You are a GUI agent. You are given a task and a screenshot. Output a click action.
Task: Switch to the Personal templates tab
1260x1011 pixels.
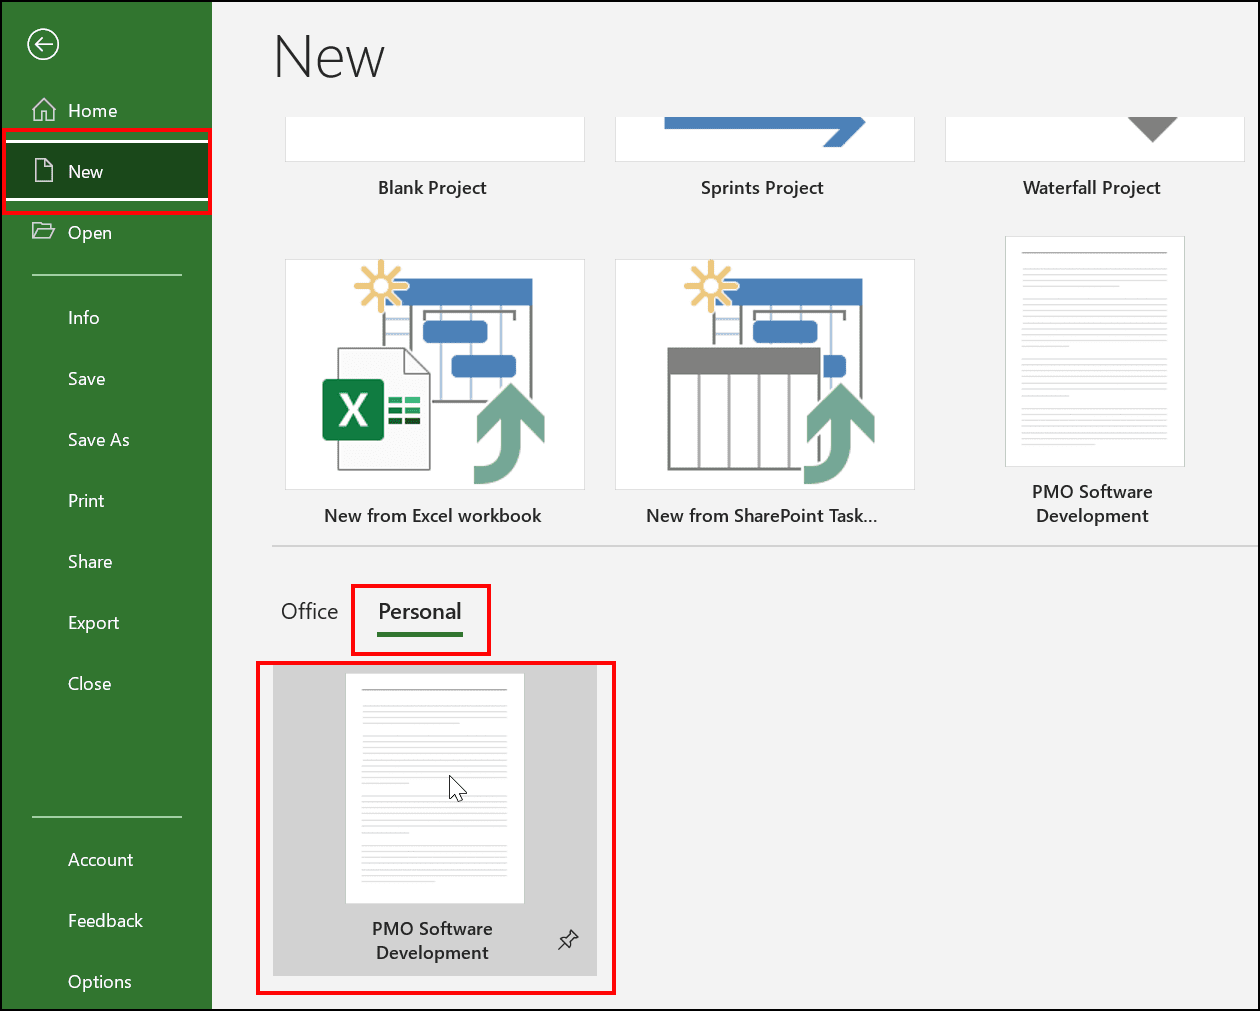[420, 612]
